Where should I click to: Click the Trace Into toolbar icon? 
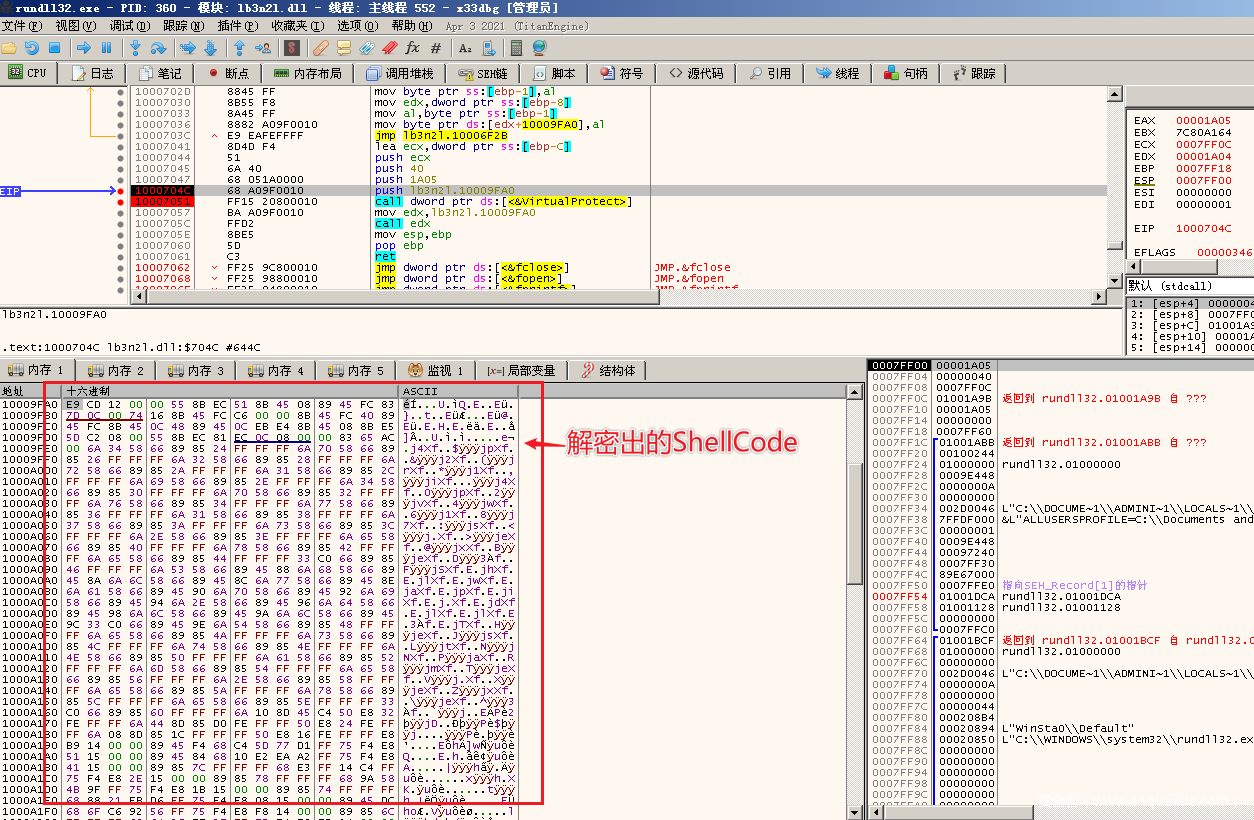(188, 47)
